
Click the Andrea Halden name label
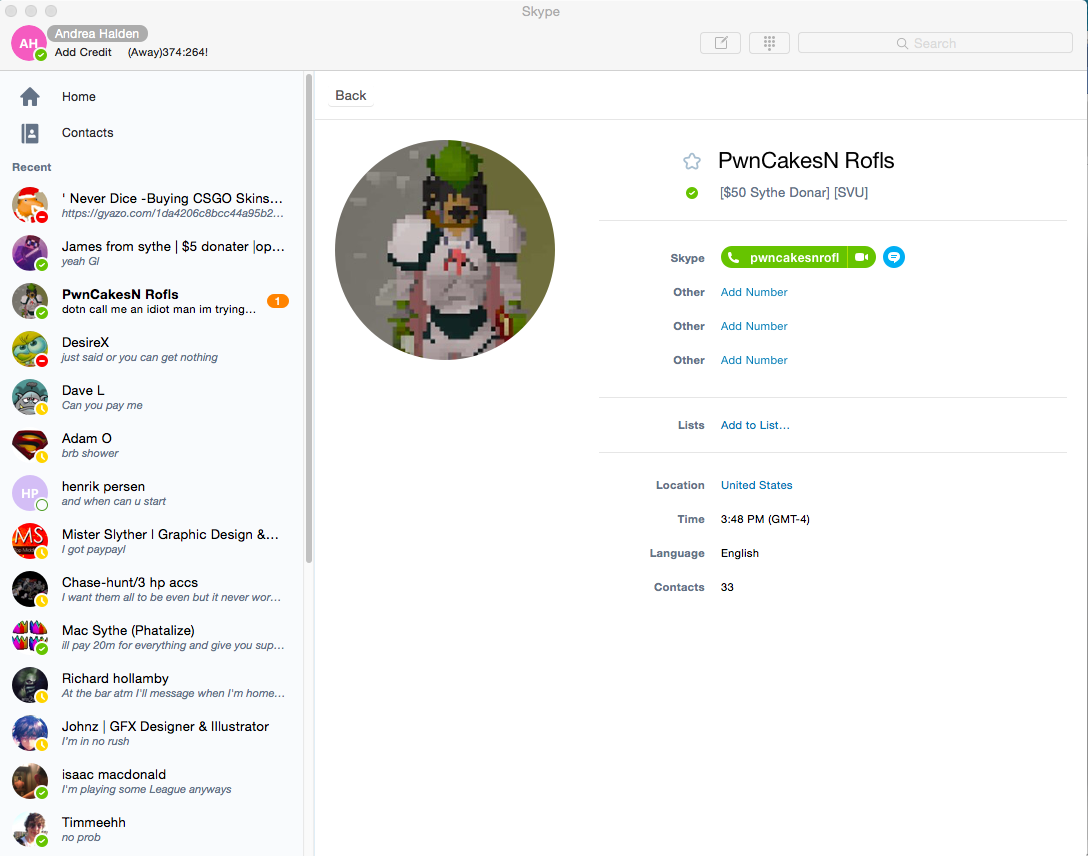97,33
